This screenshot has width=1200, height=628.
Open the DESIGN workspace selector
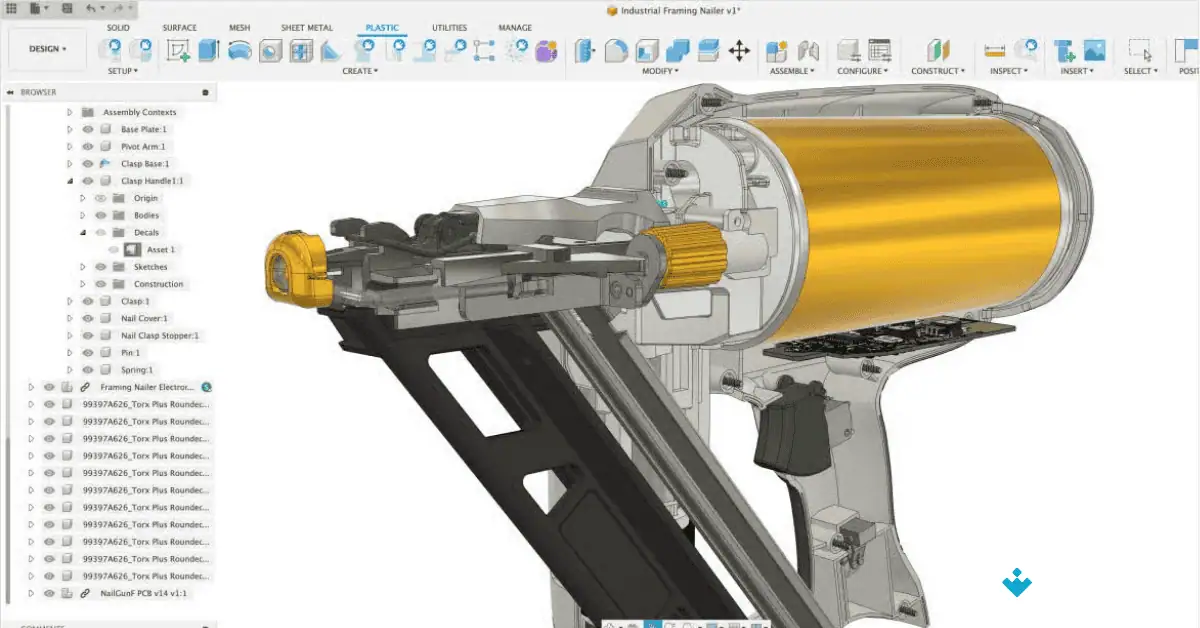click(x=46, y=48)
